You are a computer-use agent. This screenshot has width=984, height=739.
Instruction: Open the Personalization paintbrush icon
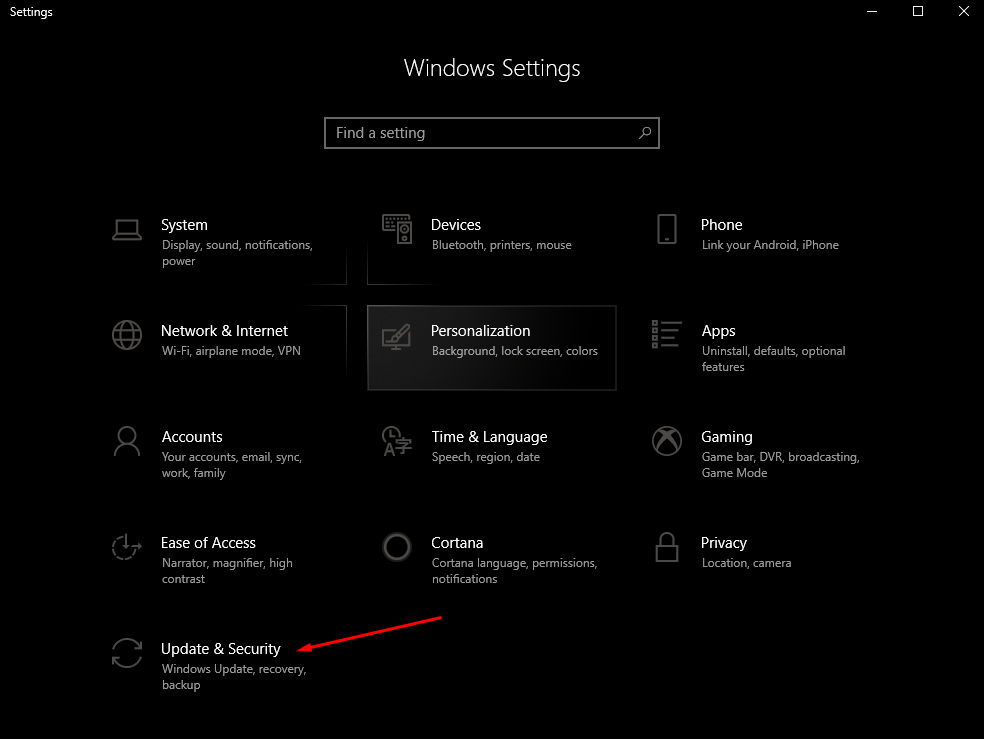(397, 335)
